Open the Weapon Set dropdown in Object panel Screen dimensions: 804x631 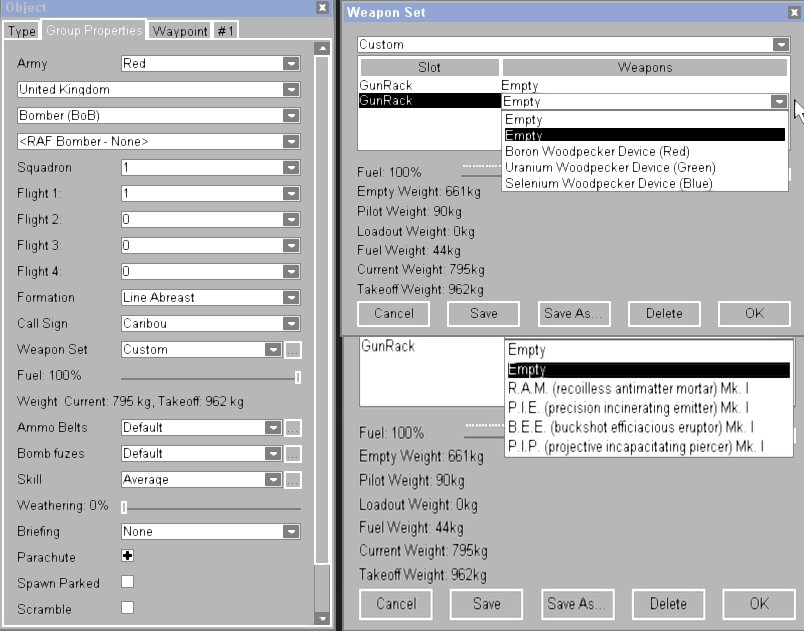click(x=202, y=350)
